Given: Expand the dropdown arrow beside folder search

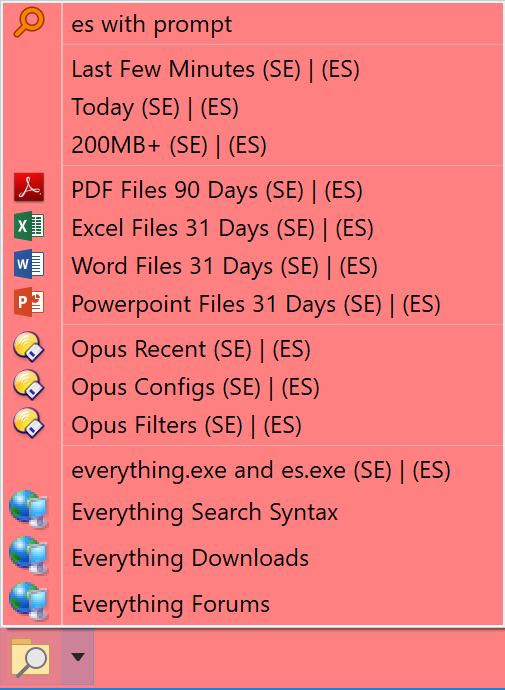Looking at the screenshot, I should tap(77, 657).
